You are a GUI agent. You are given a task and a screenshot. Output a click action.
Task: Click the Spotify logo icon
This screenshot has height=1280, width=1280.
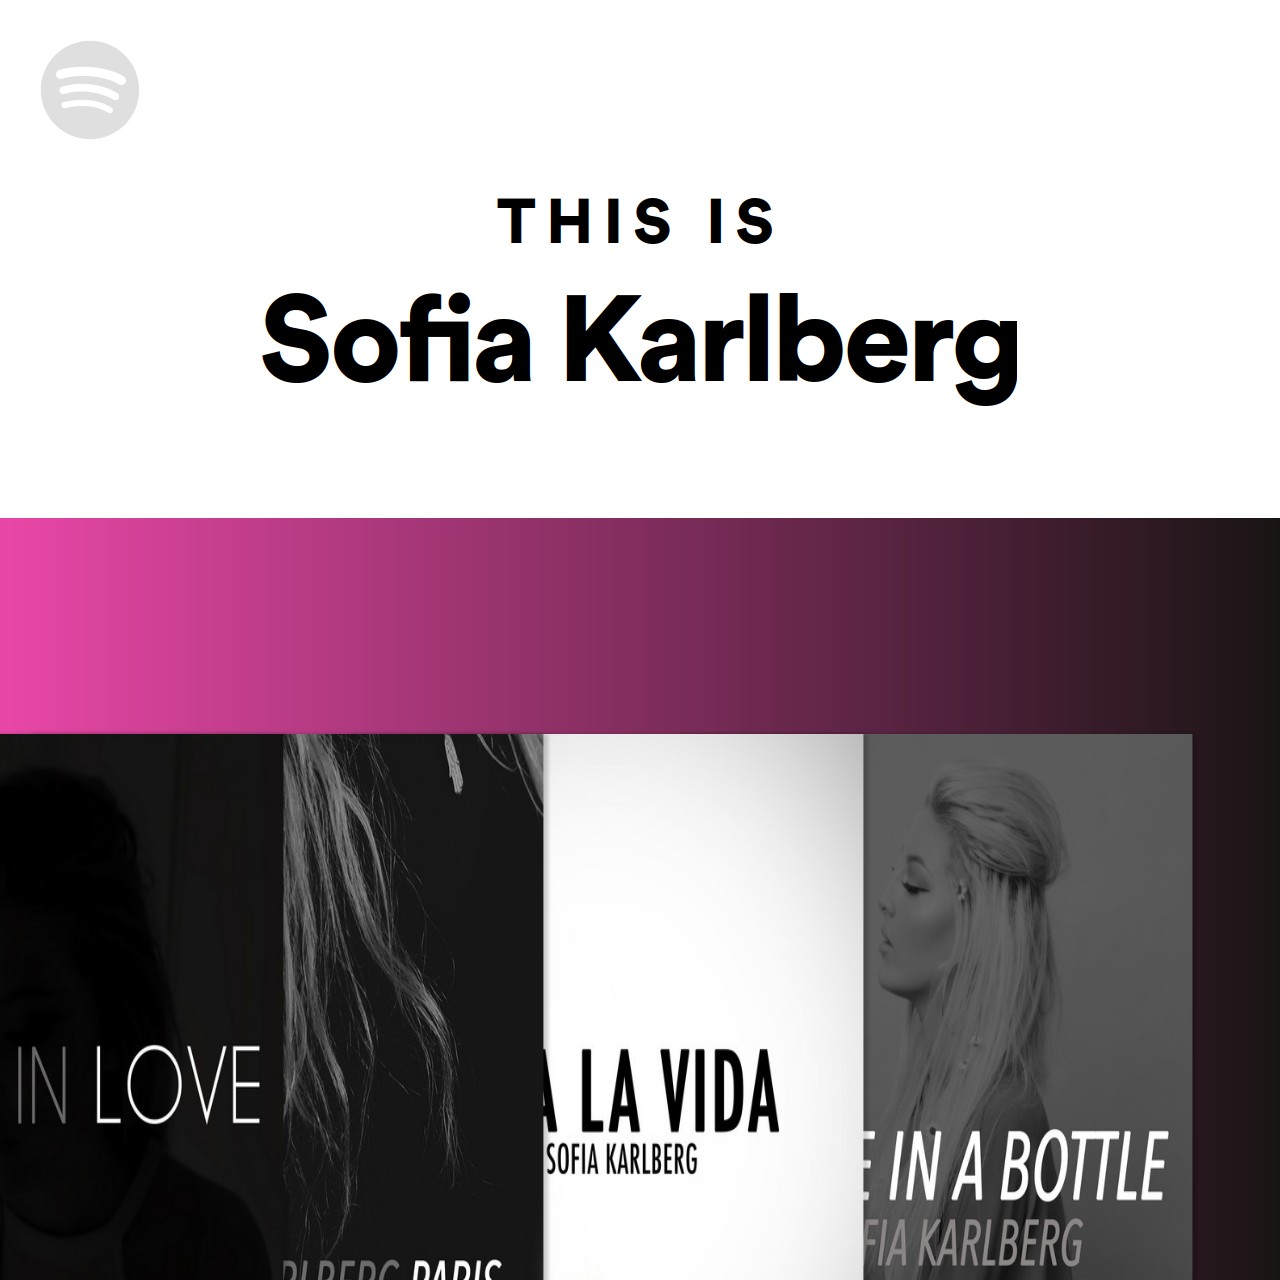tap(90, 90)
